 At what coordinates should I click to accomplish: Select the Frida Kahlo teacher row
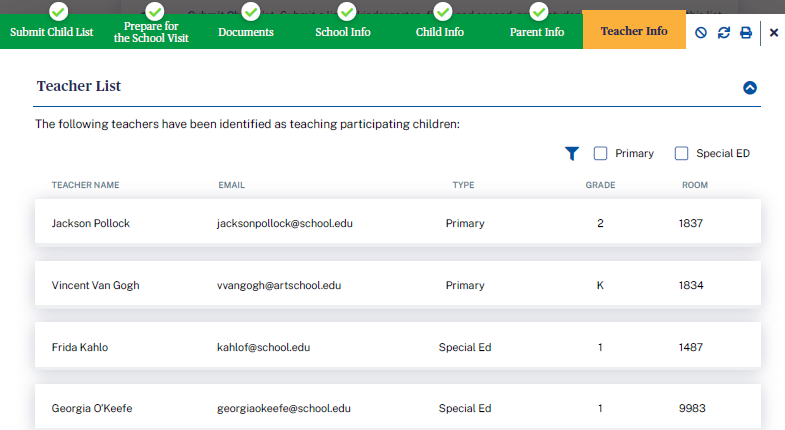(x=398, y=348)
